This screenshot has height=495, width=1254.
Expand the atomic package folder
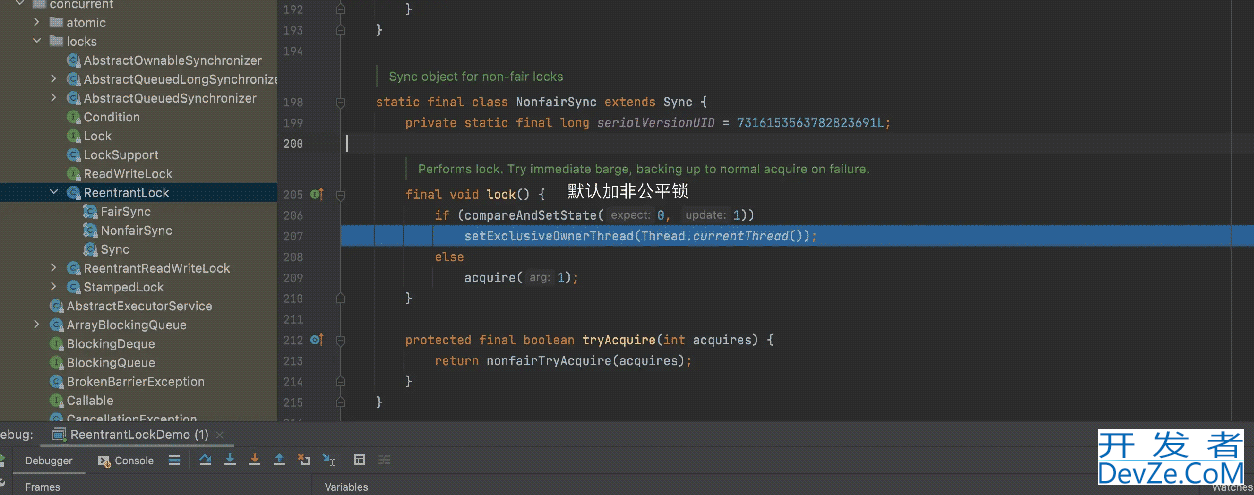tap(38, 22)
